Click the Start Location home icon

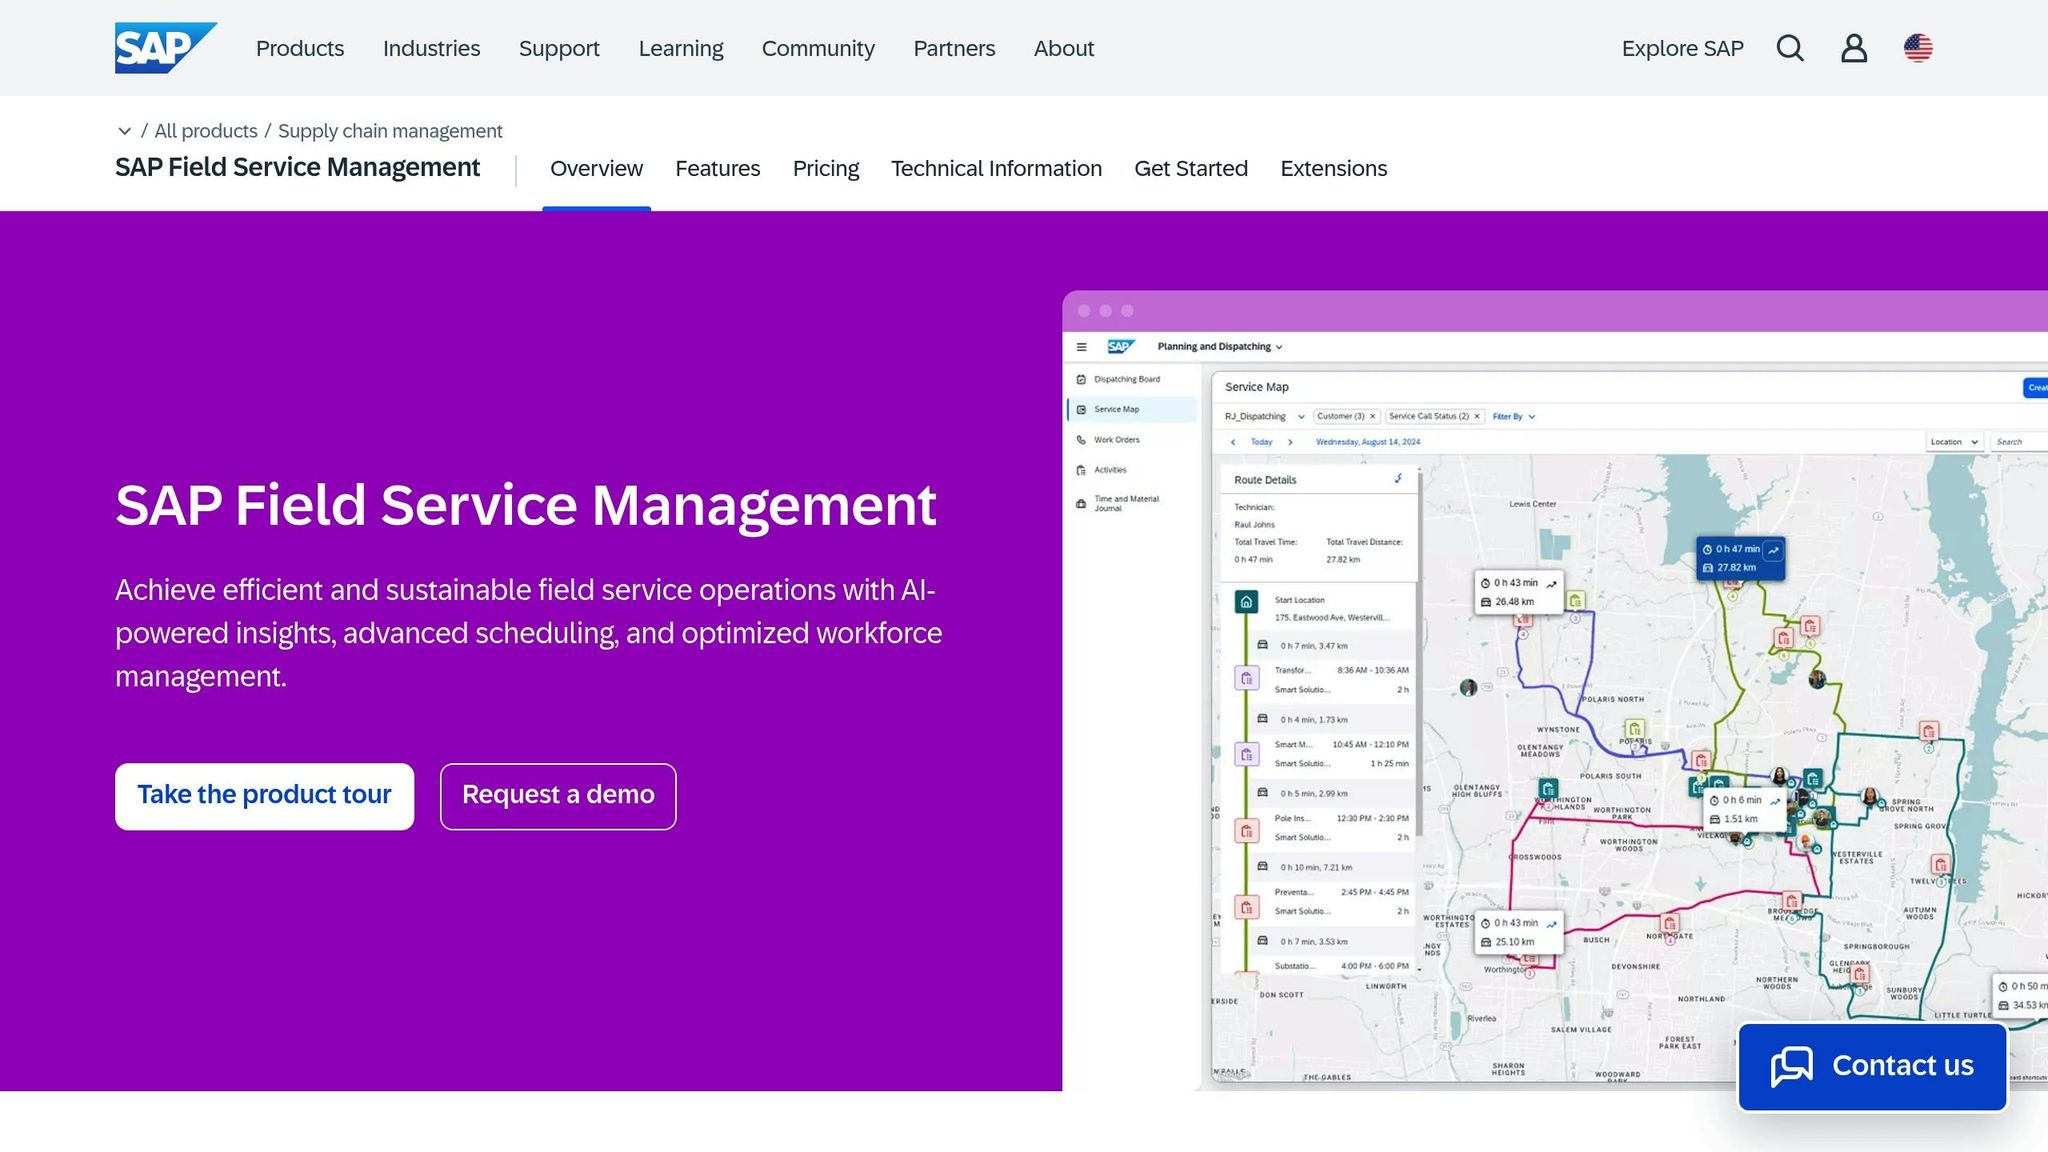tap(1246, 602)
